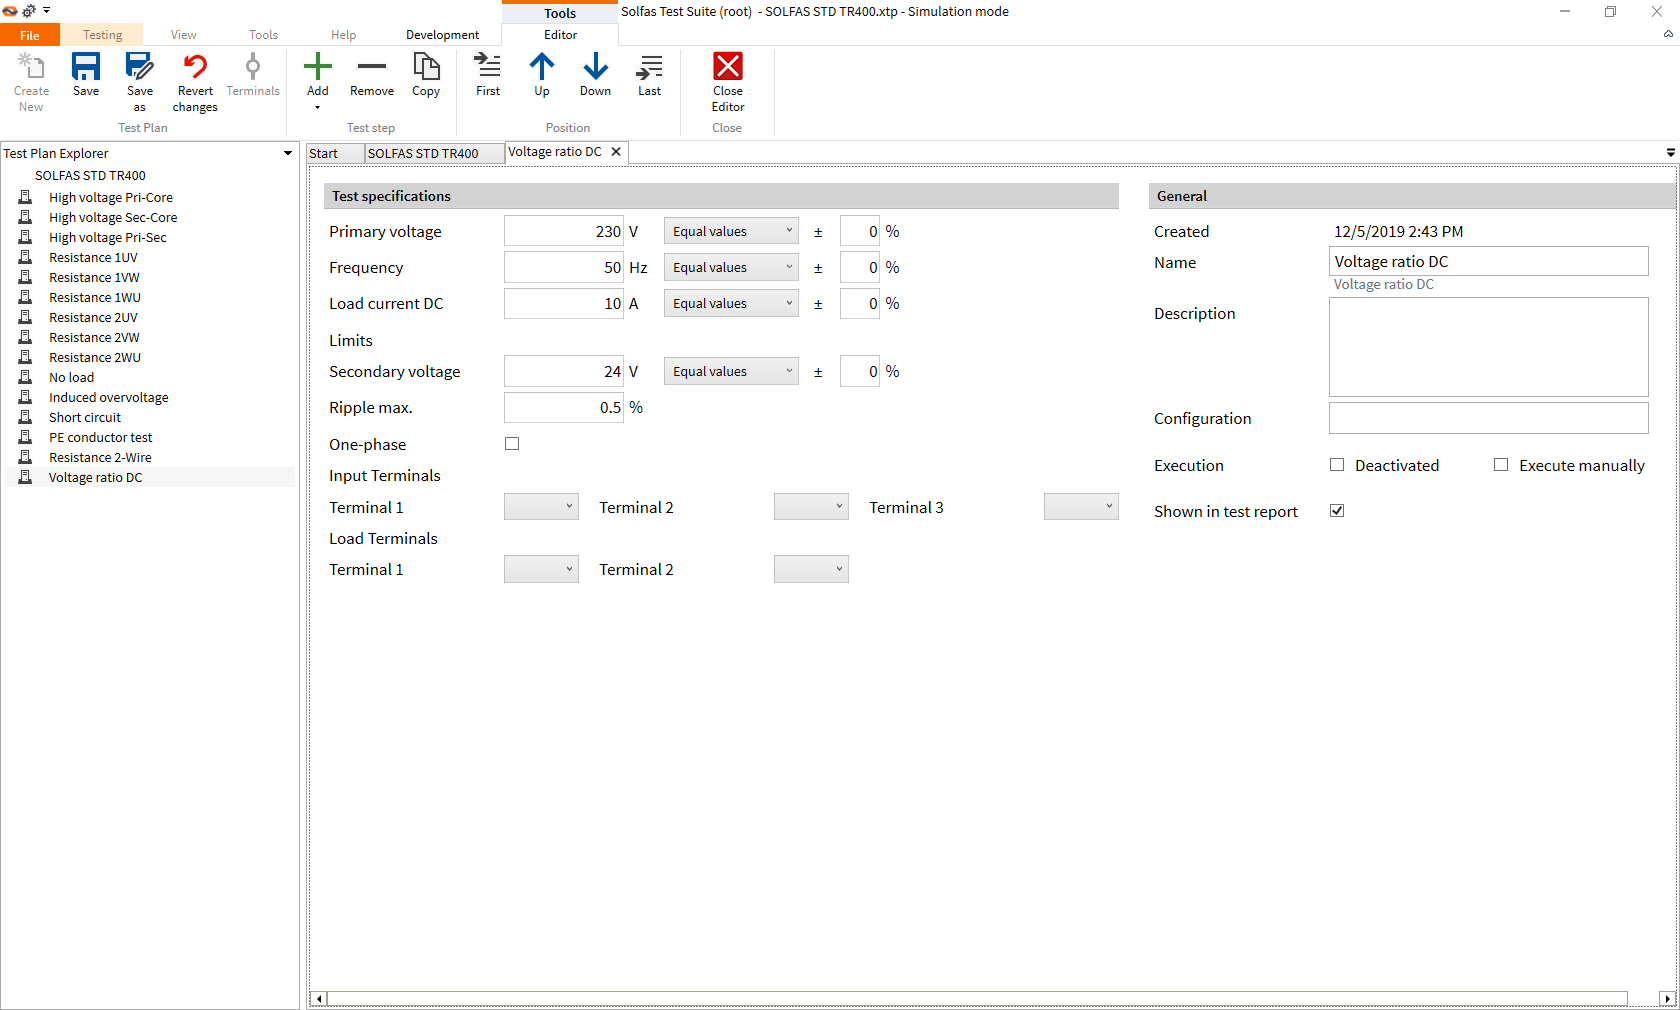Click the Primary voltage value field
The image size is (1680, 1010).
[564, 231]
